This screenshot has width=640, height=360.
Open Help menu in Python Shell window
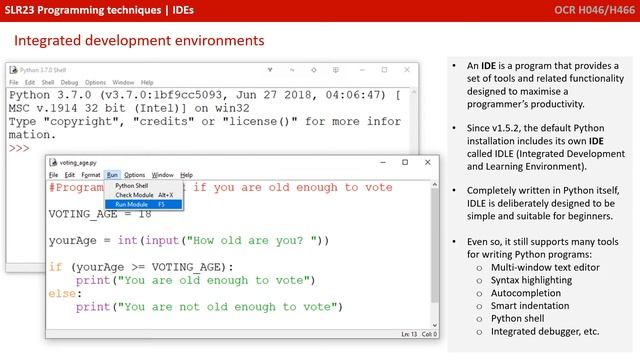[x=147, y=82]
